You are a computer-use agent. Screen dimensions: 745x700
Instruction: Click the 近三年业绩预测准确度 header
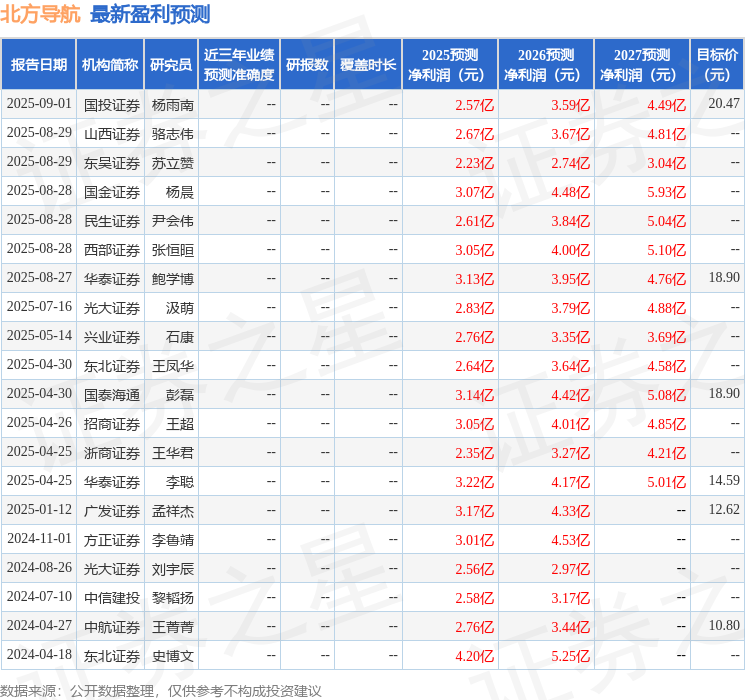pyautogui.click(x=239, y=65)
